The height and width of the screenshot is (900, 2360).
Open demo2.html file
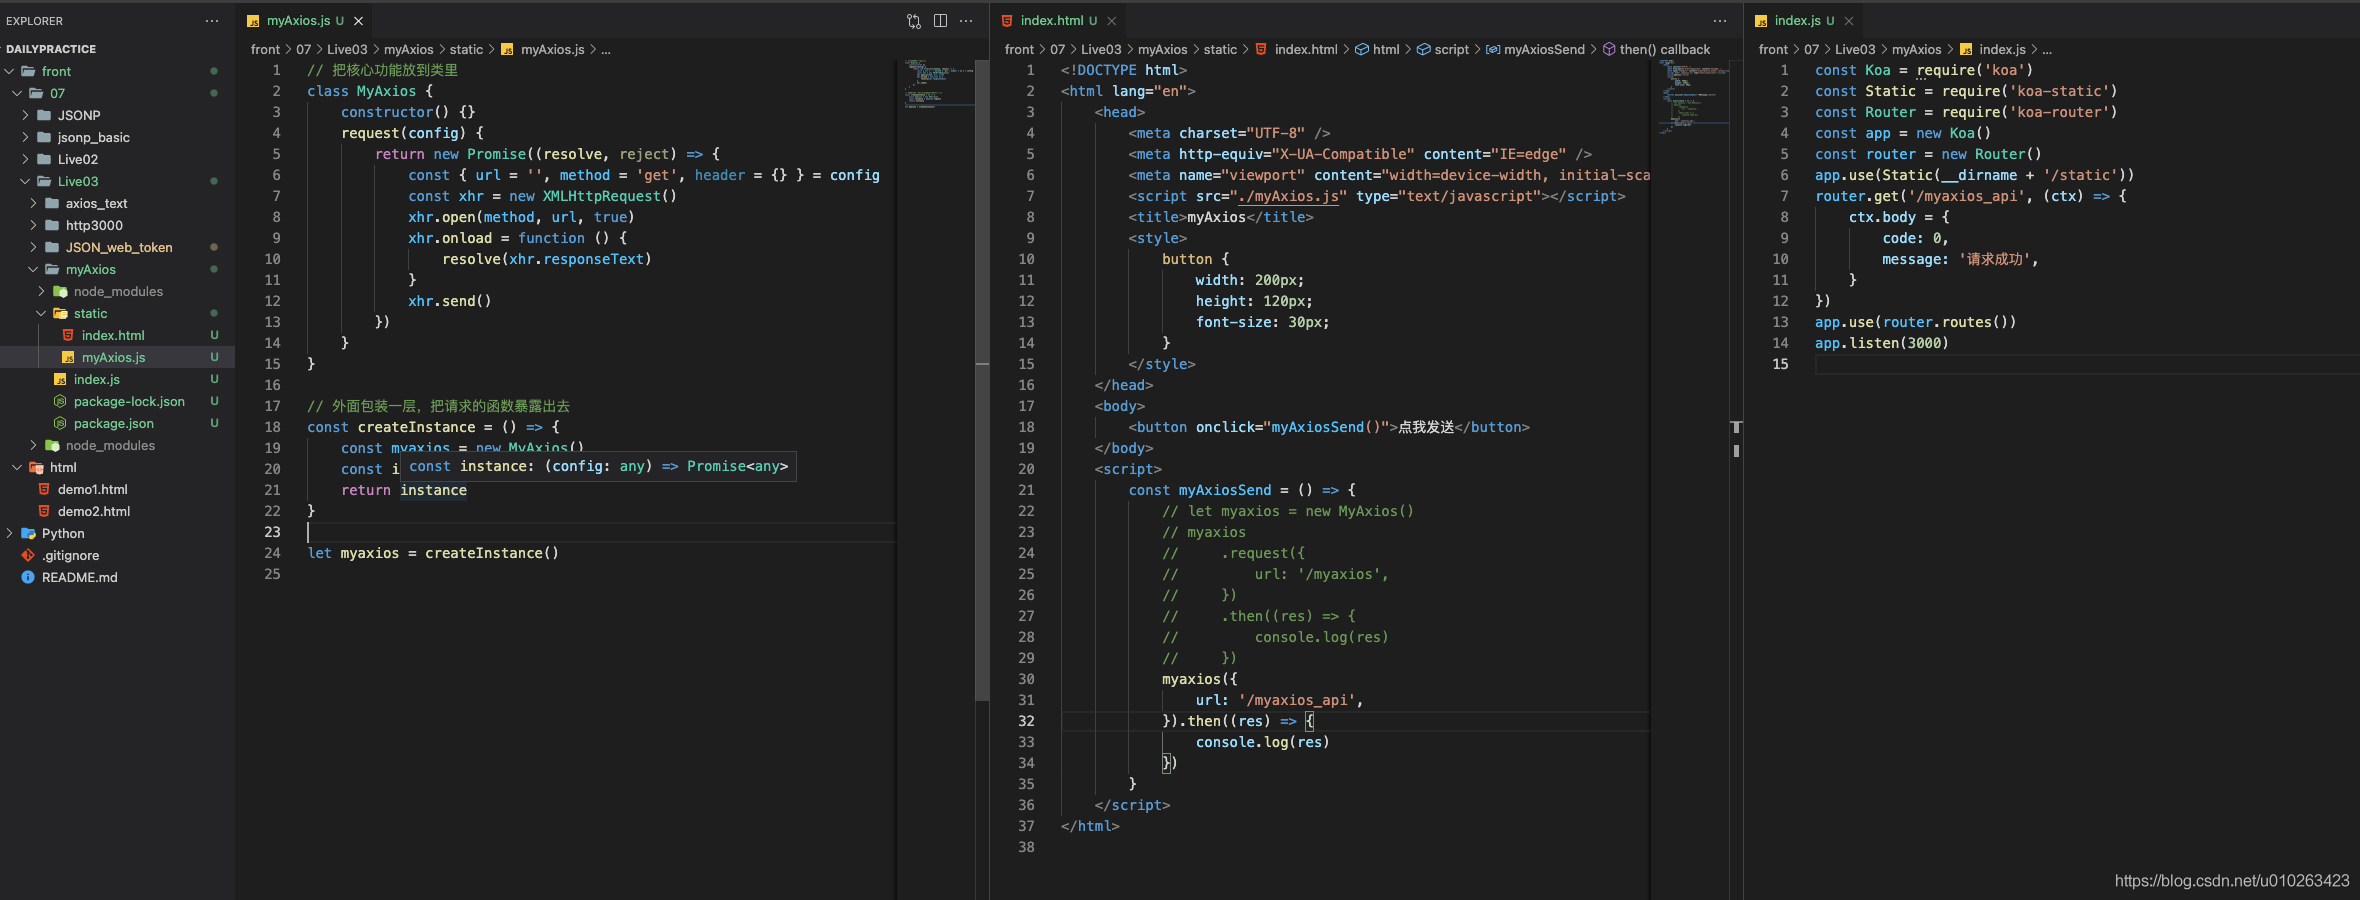pos(117,511)
